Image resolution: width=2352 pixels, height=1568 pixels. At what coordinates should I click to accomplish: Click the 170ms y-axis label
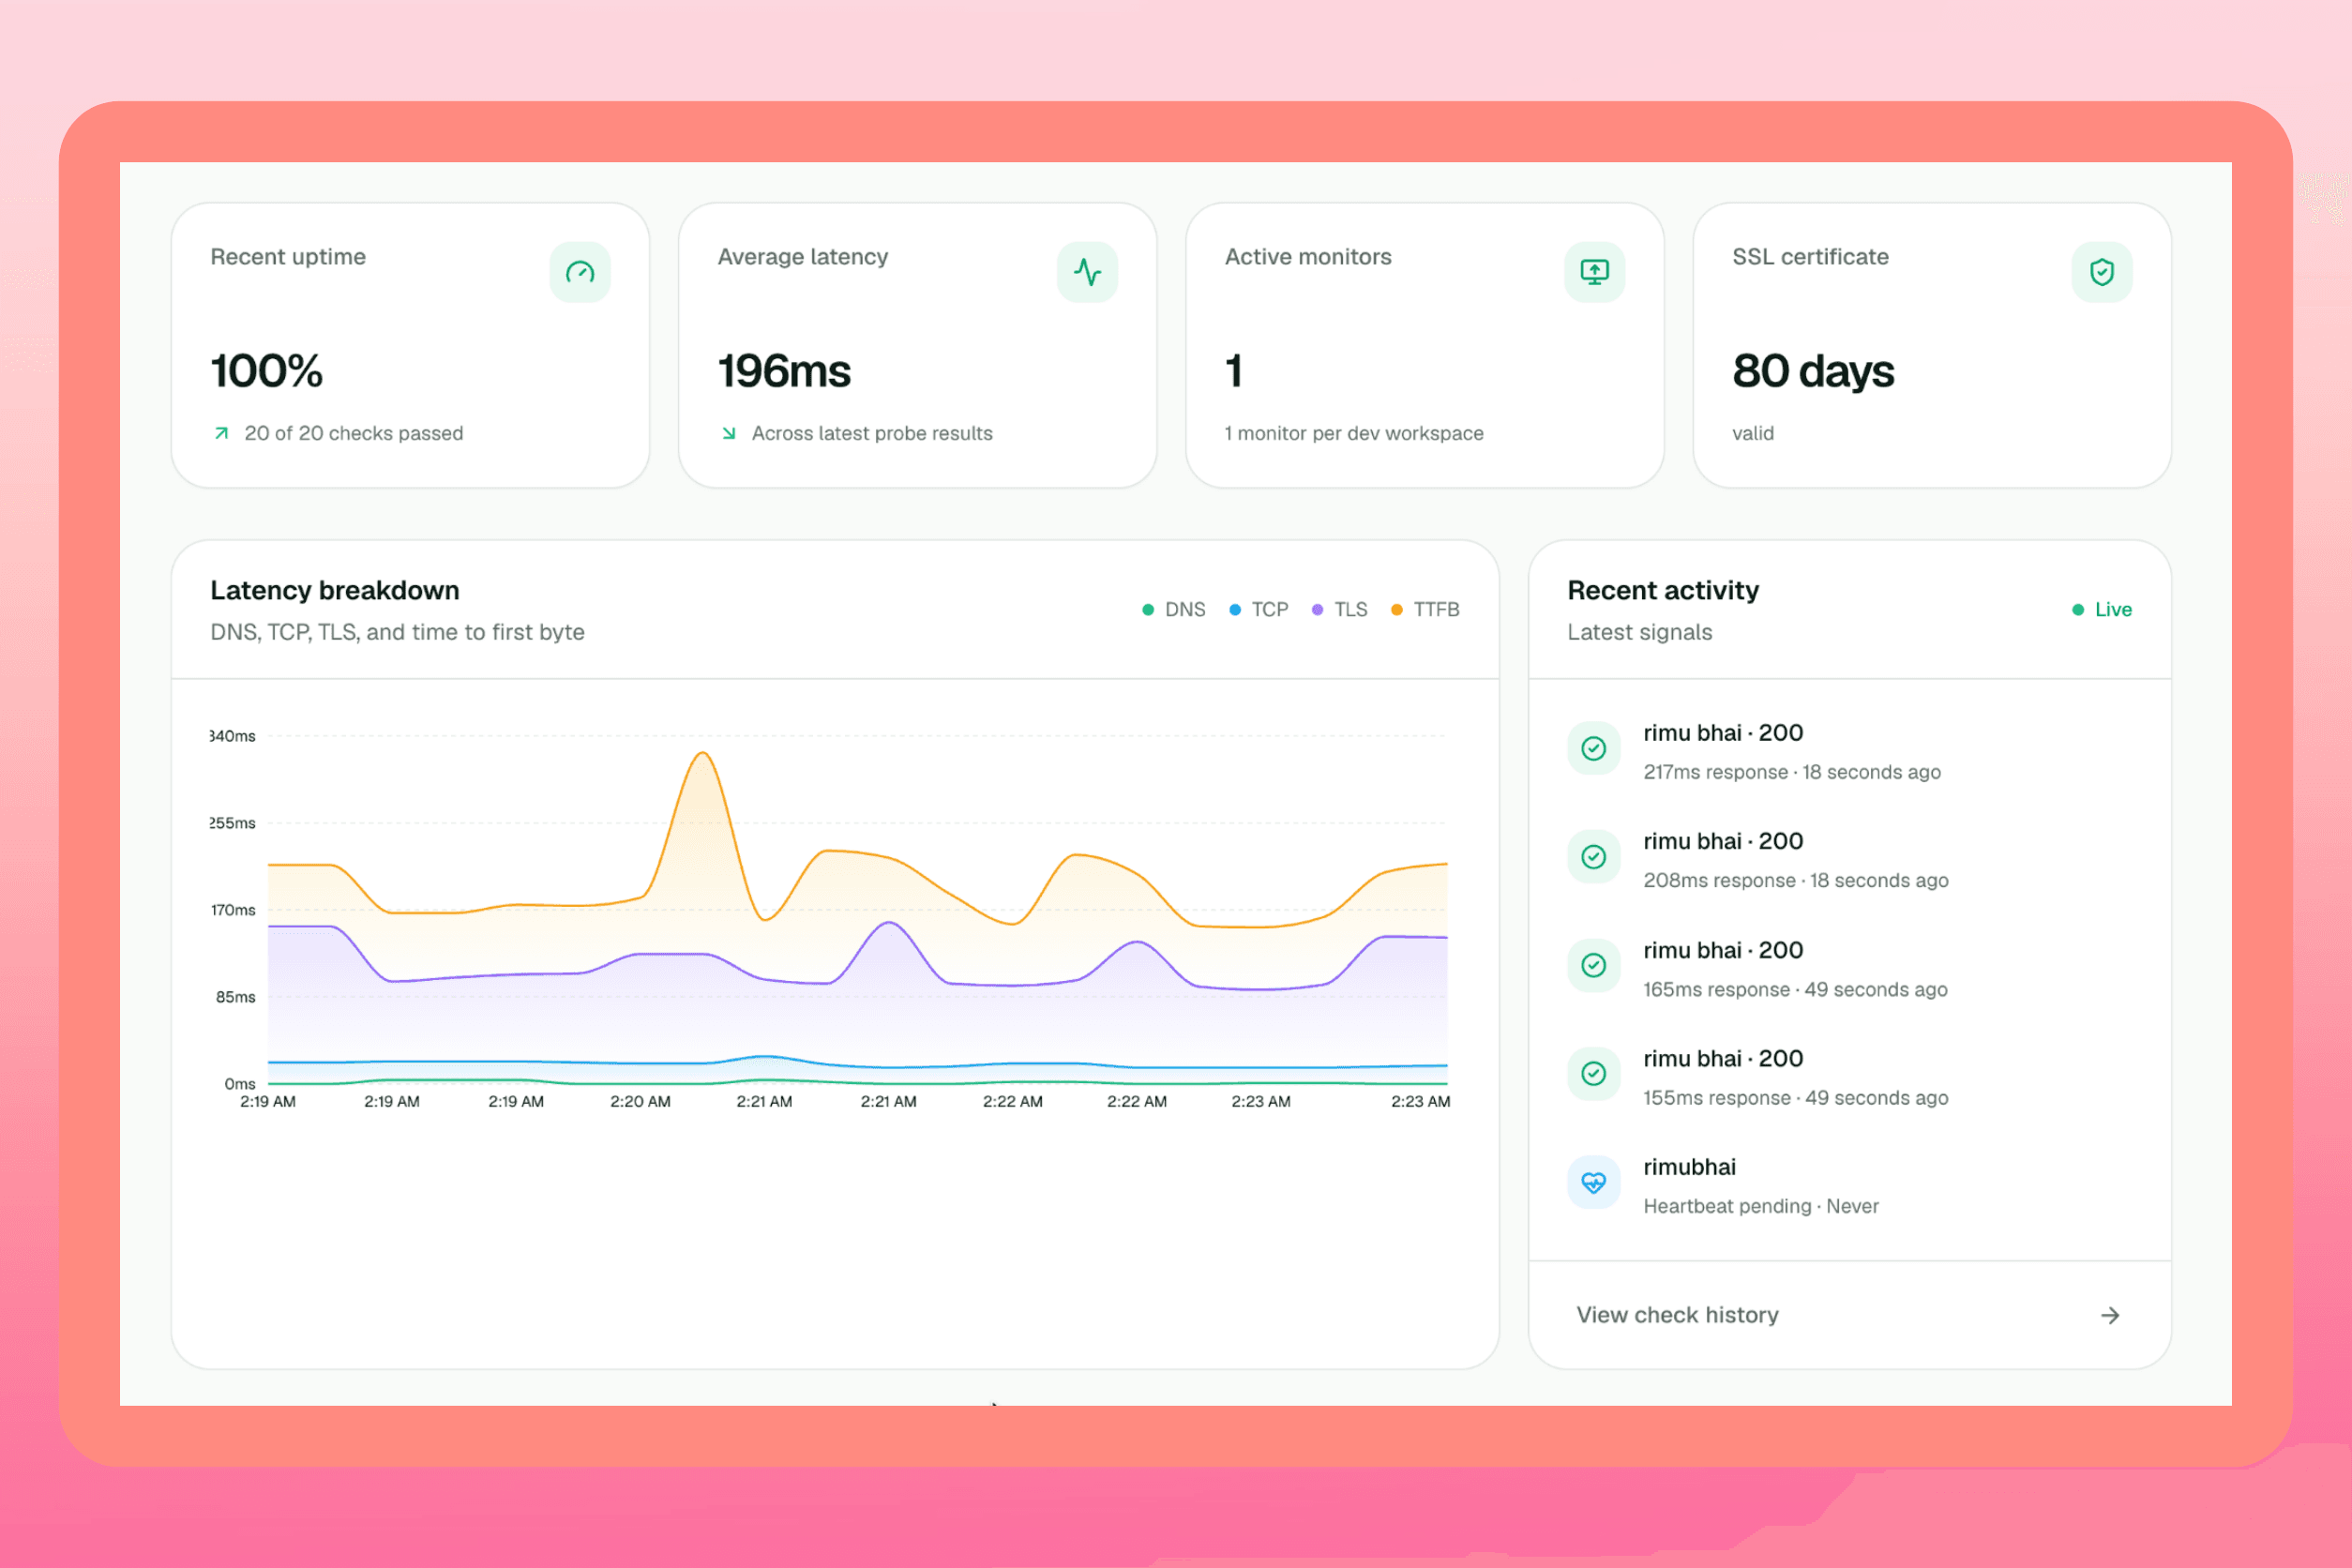point(233,910)
